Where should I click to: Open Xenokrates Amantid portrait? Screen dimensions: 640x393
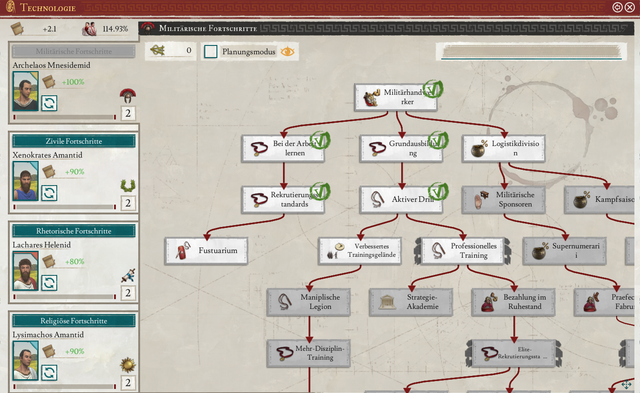(25, 181)
